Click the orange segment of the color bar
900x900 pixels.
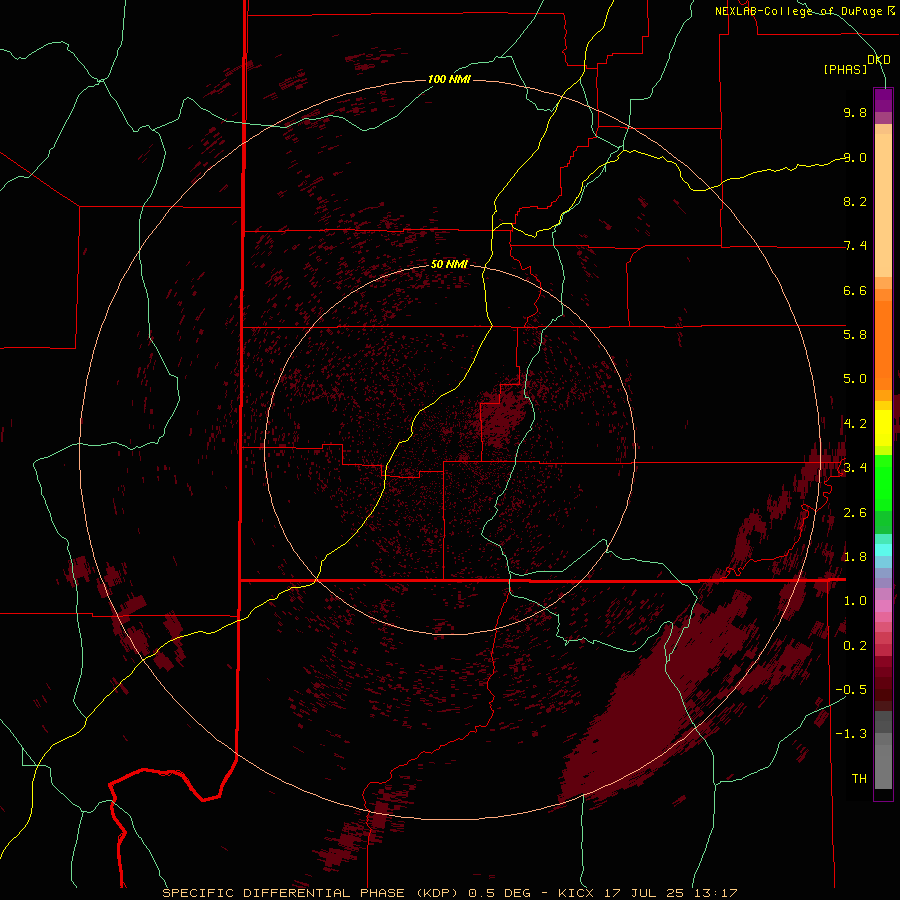click(883, 346)
